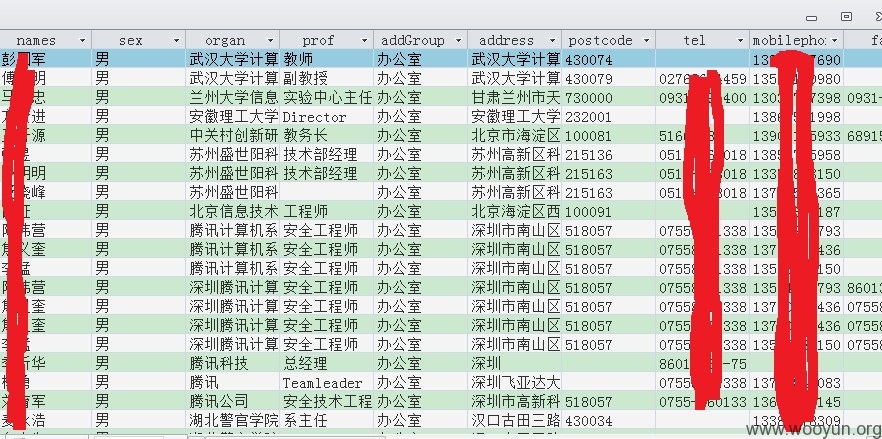This screenshot has width=882, height=439.
Task: Select the prof cell 副教授
Action: pos(326,78)
